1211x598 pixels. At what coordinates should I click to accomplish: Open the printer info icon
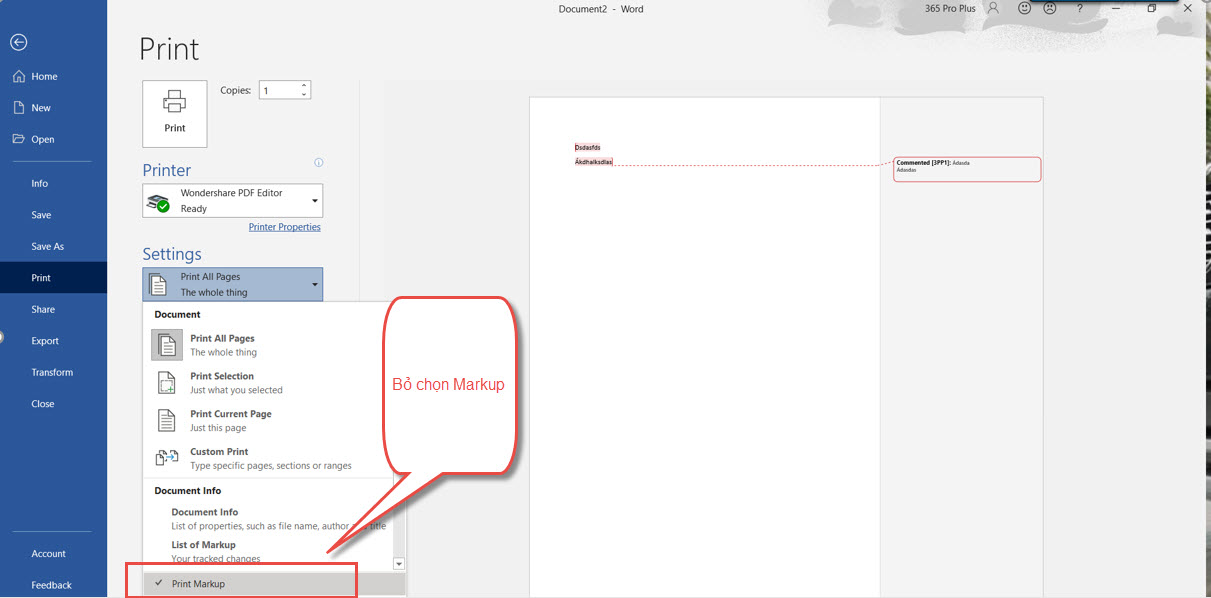[x=319, y=162]
